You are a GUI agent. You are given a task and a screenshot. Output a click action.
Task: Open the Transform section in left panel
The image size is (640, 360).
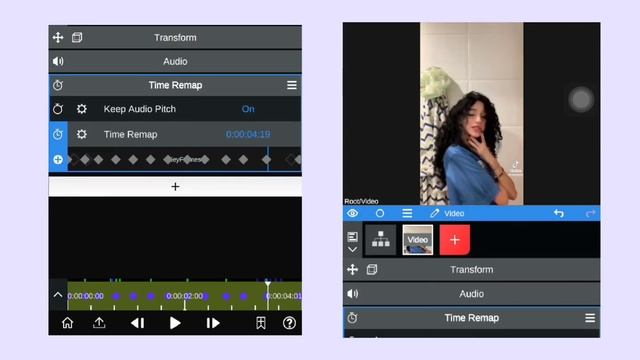[x=175, y=38]
